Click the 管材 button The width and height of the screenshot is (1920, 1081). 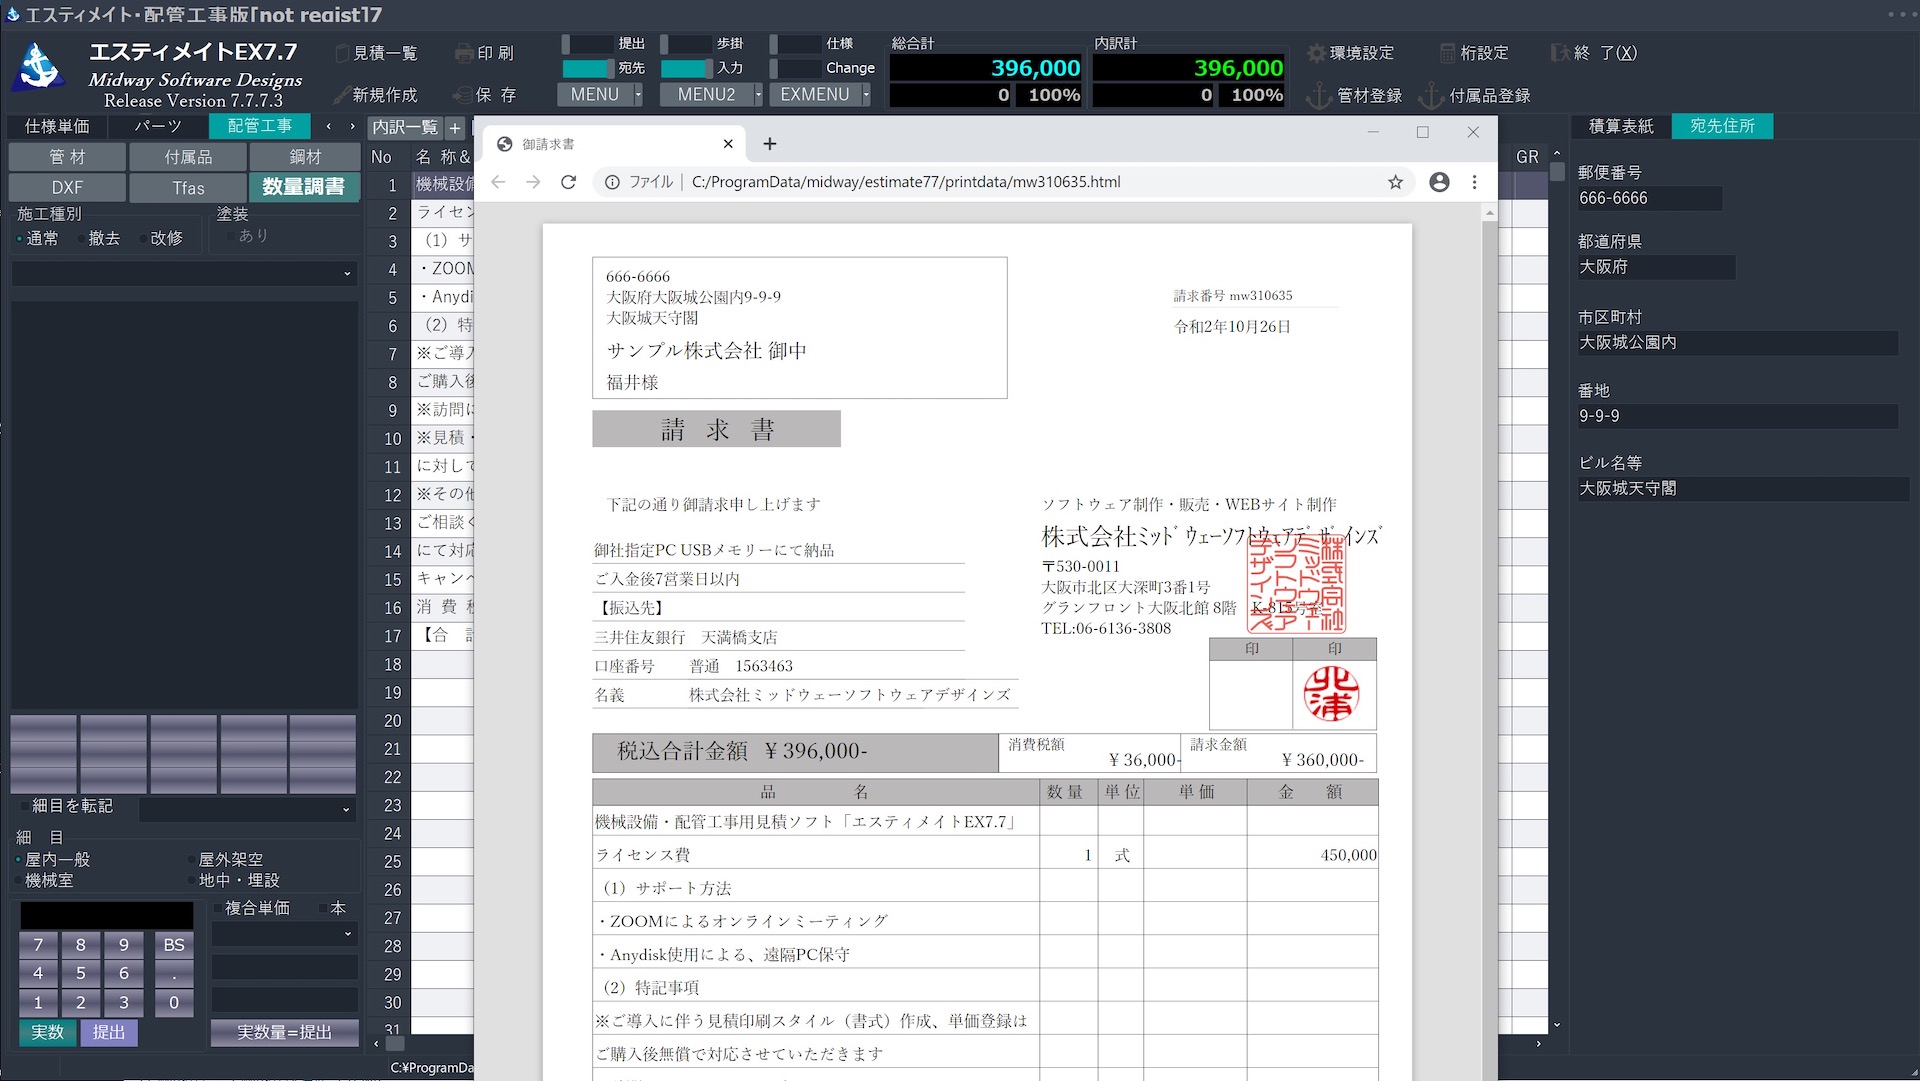tap(67, 157)
